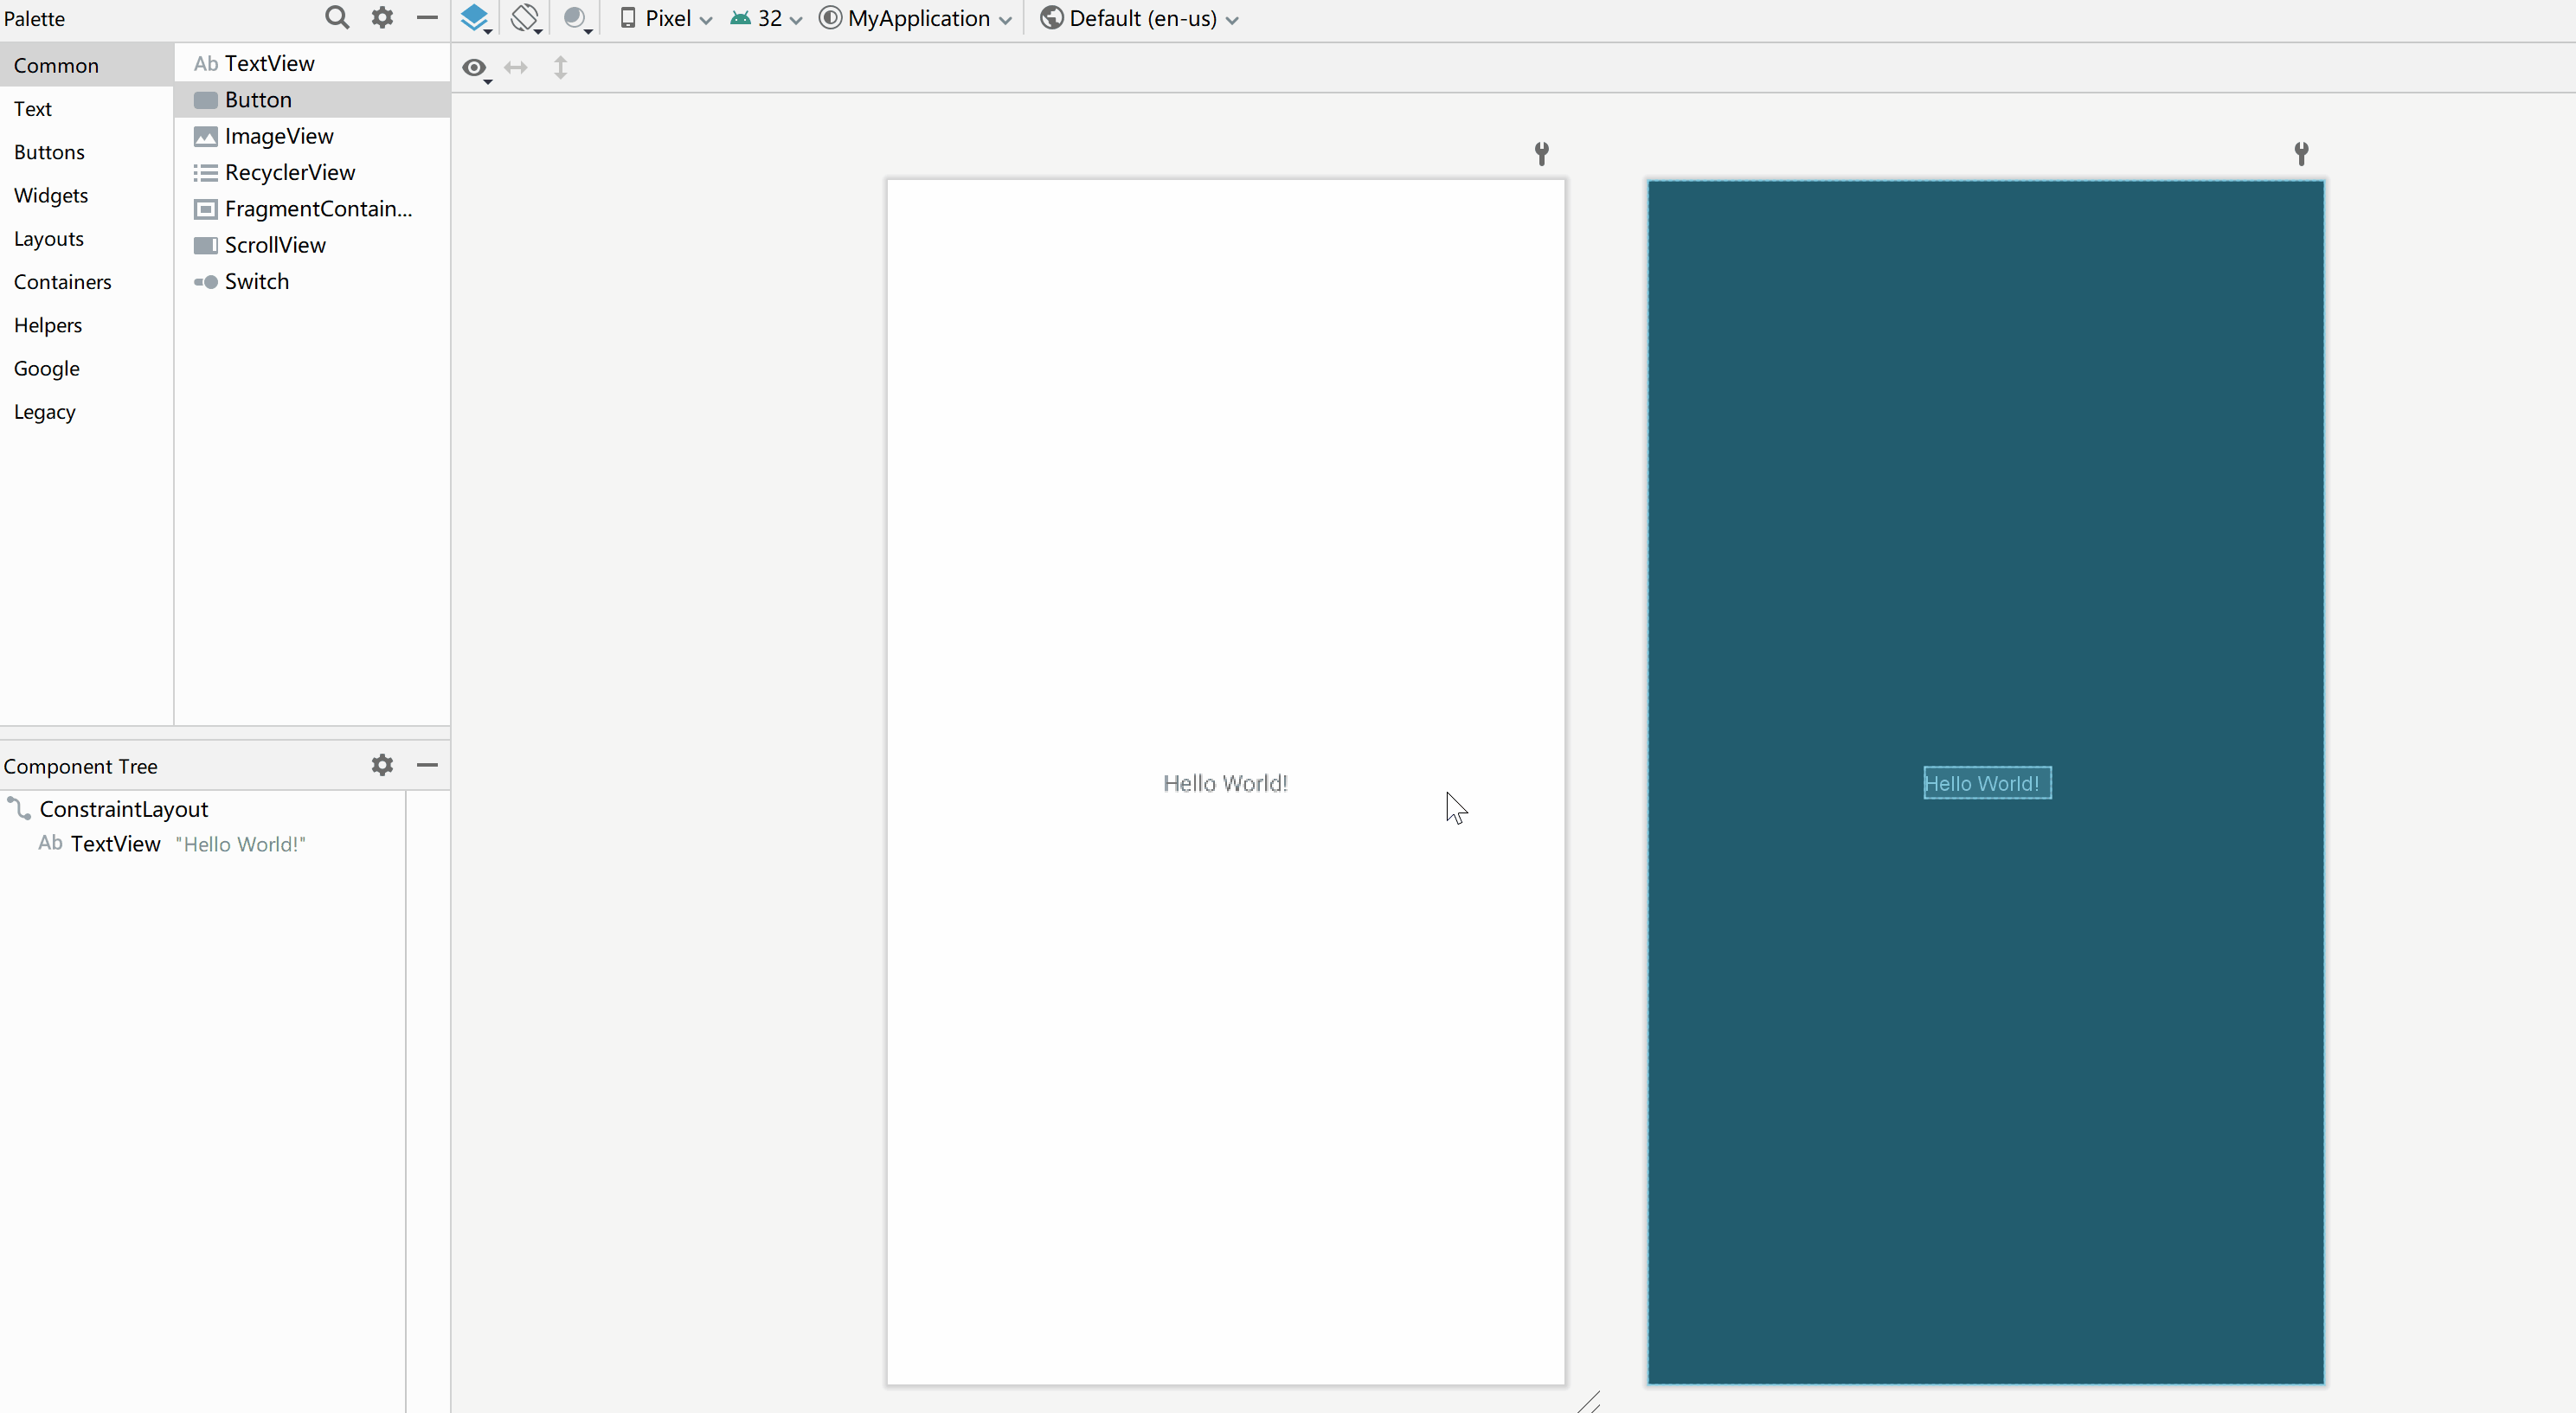Open the Palette settings gear
The image size is (2576, 1413).
coord(382,18)
